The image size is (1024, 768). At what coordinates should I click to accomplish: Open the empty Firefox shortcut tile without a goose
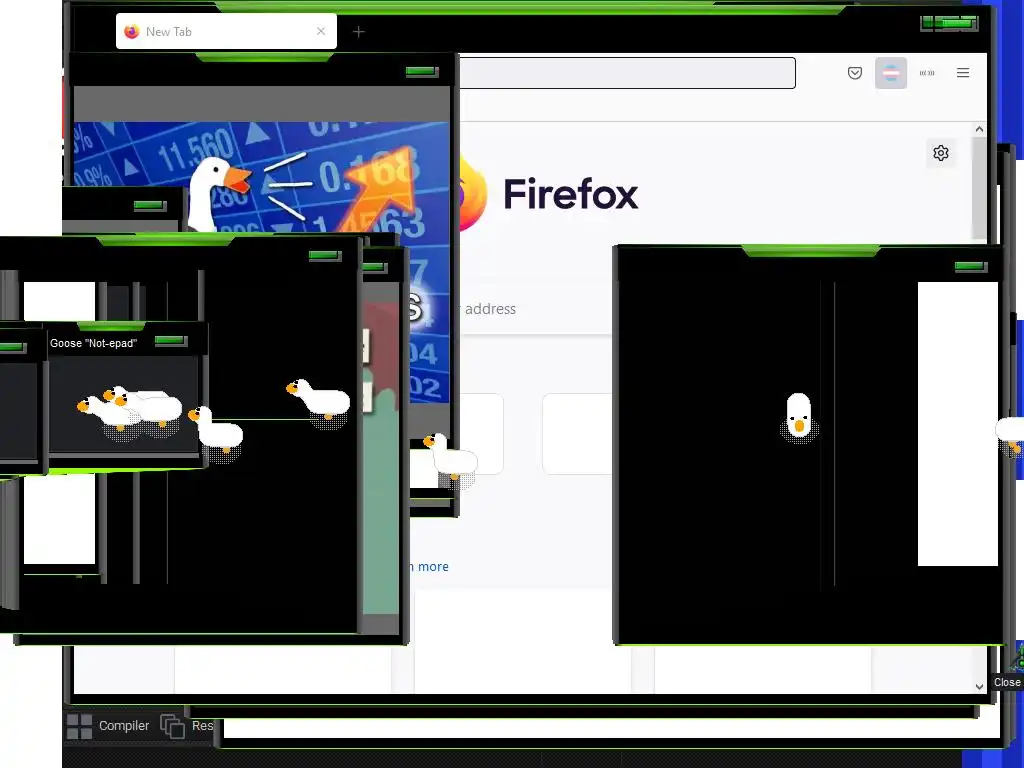[x=577, y=434]
